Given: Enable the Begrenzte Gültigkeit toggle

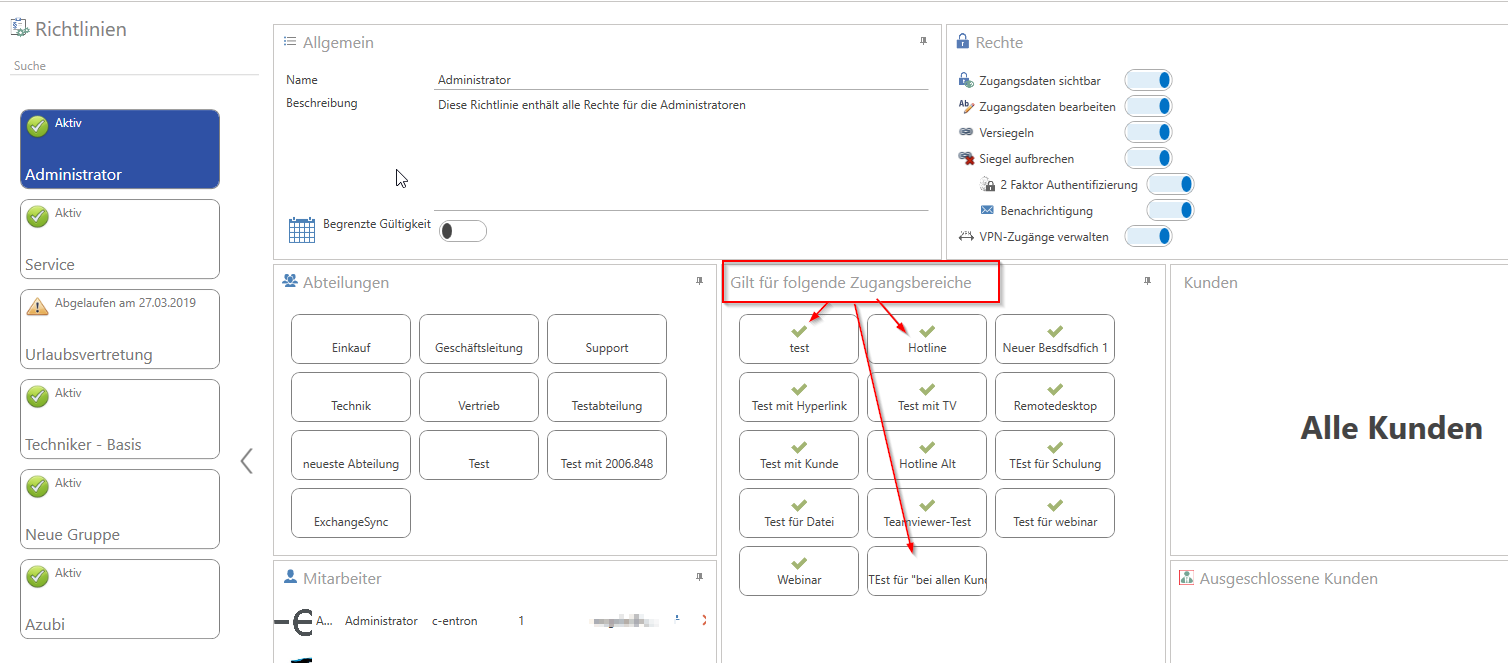Looking at the screenshot, I should (x=462, y=231).
